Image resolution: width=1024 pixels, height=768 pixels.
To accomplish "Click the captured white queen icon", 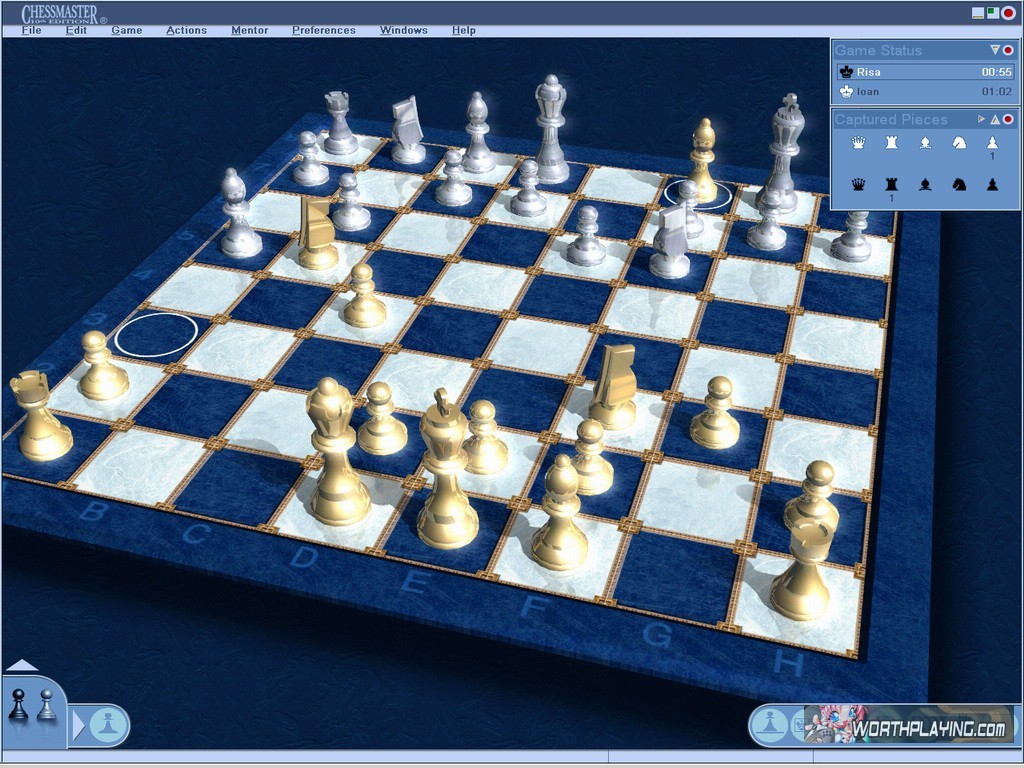I will [x=858, y=143].
